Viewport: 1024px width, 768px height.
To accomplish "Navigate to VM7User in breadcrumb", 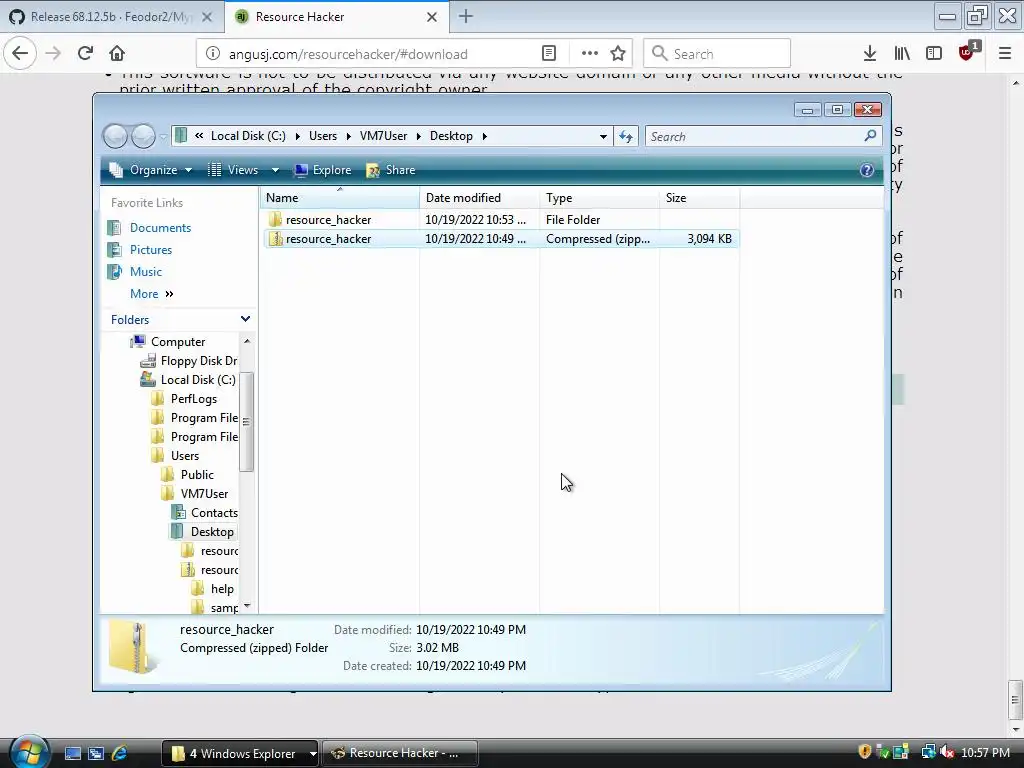I will coord(383,136).
